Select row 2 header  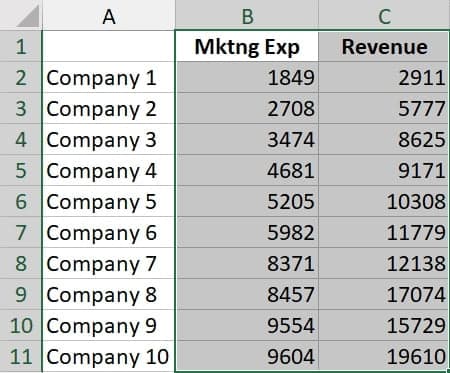tap(21, 77)
